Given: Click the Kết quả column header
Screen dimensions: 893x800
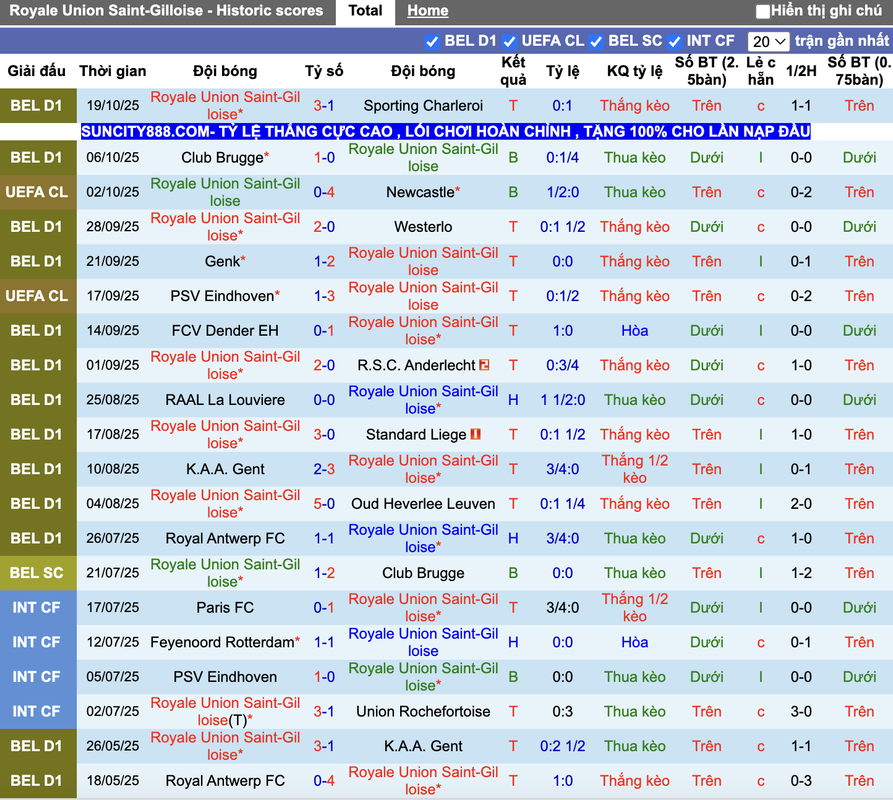Looking at the screenshot, I should (x=513, y=71).
